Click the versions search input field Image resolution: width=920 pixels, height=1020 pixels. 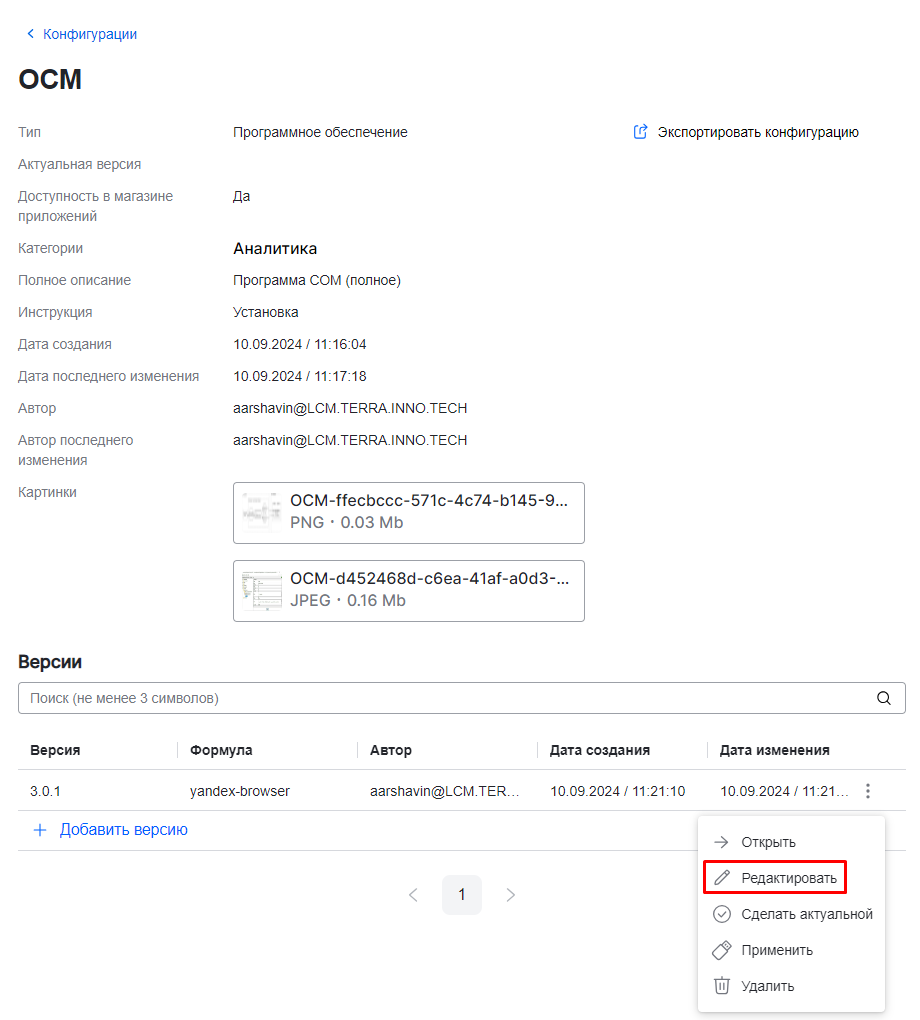(440, 698)
